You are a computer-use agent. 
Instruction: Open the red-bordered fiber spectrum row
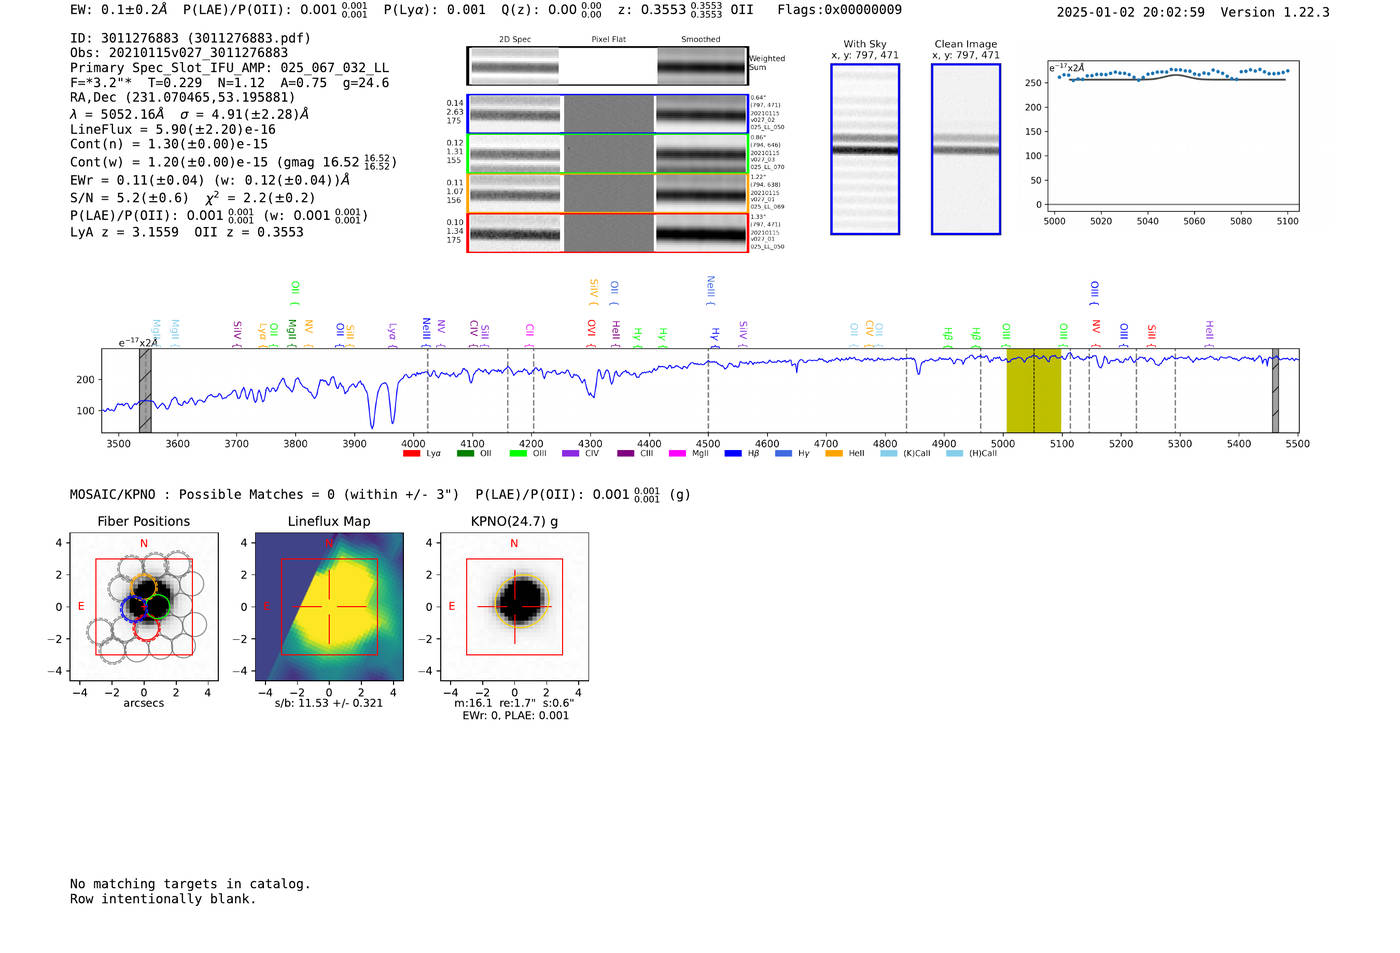tap(607, 233)
